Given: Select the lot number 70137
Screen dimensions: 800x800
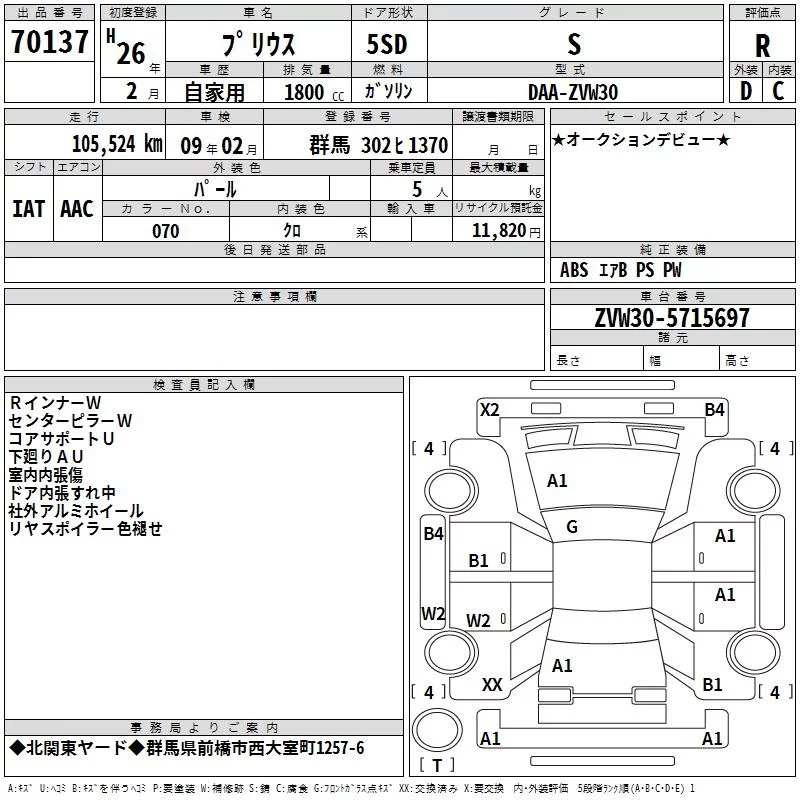Looking at the screenshot, I should point(49,41).
